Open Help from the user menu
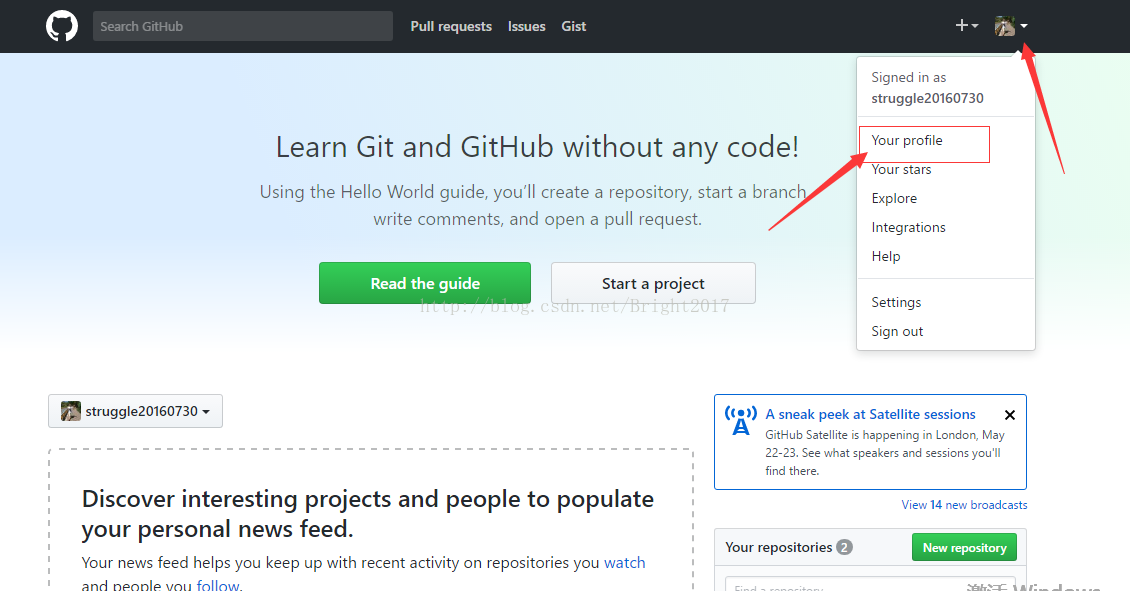The image size is (1130, 591). (x=886, y=256)
